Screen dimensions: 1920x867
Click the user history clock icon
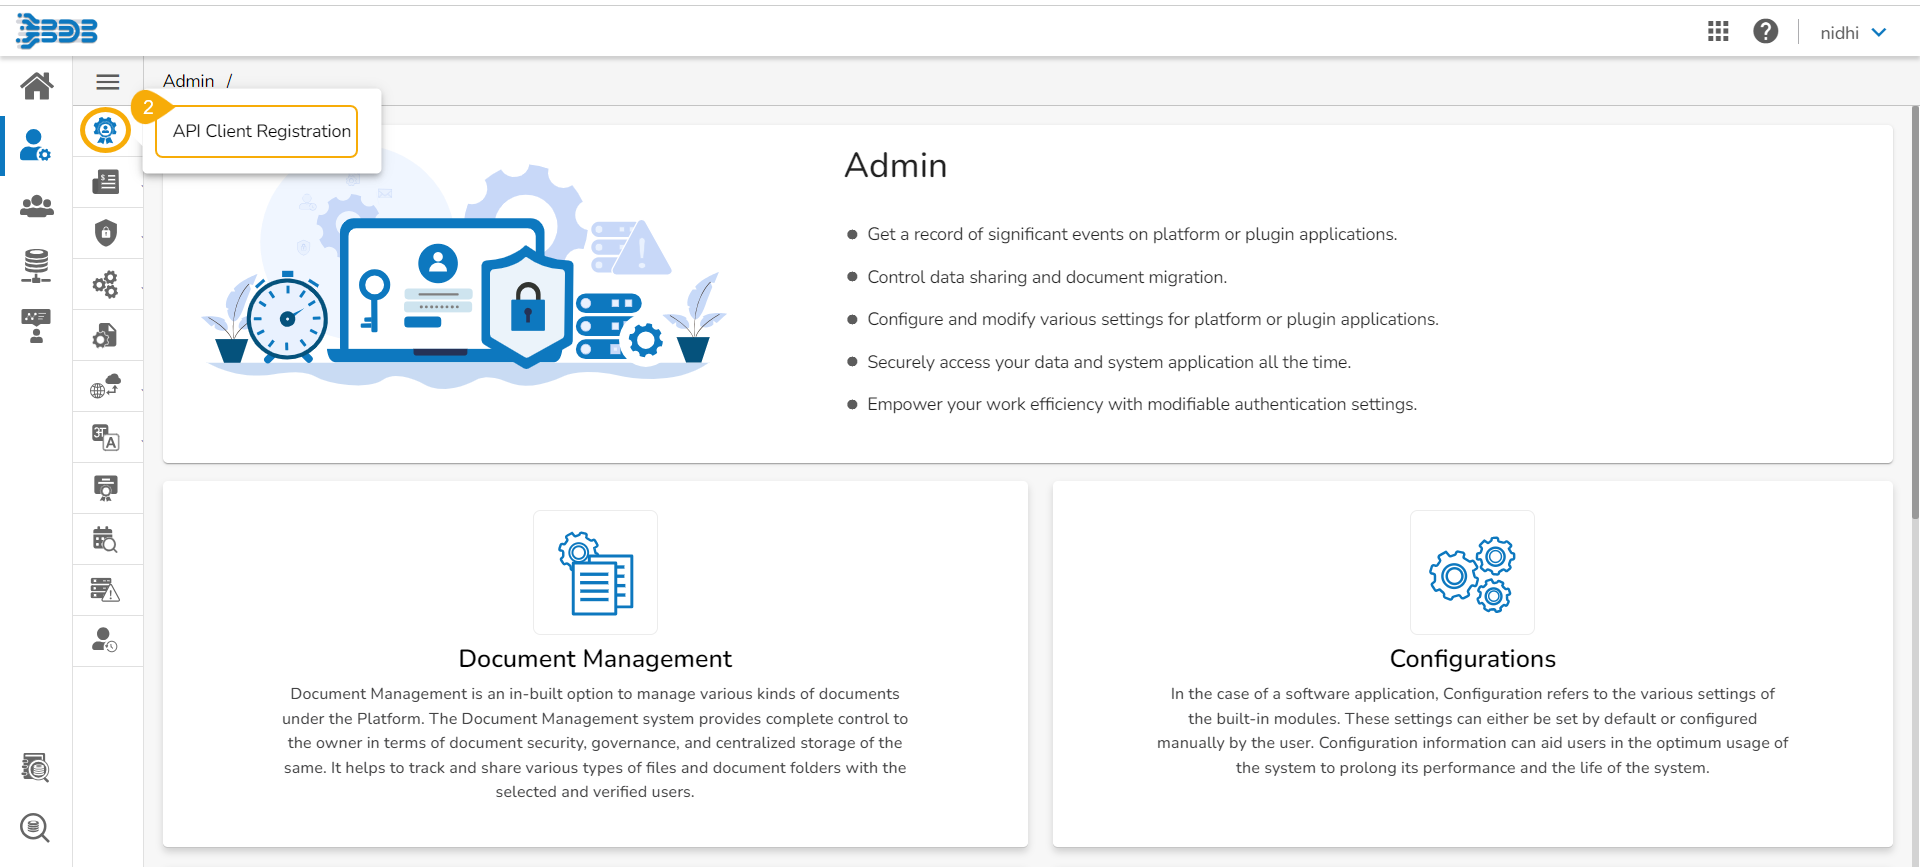click(x=105, y=640)
